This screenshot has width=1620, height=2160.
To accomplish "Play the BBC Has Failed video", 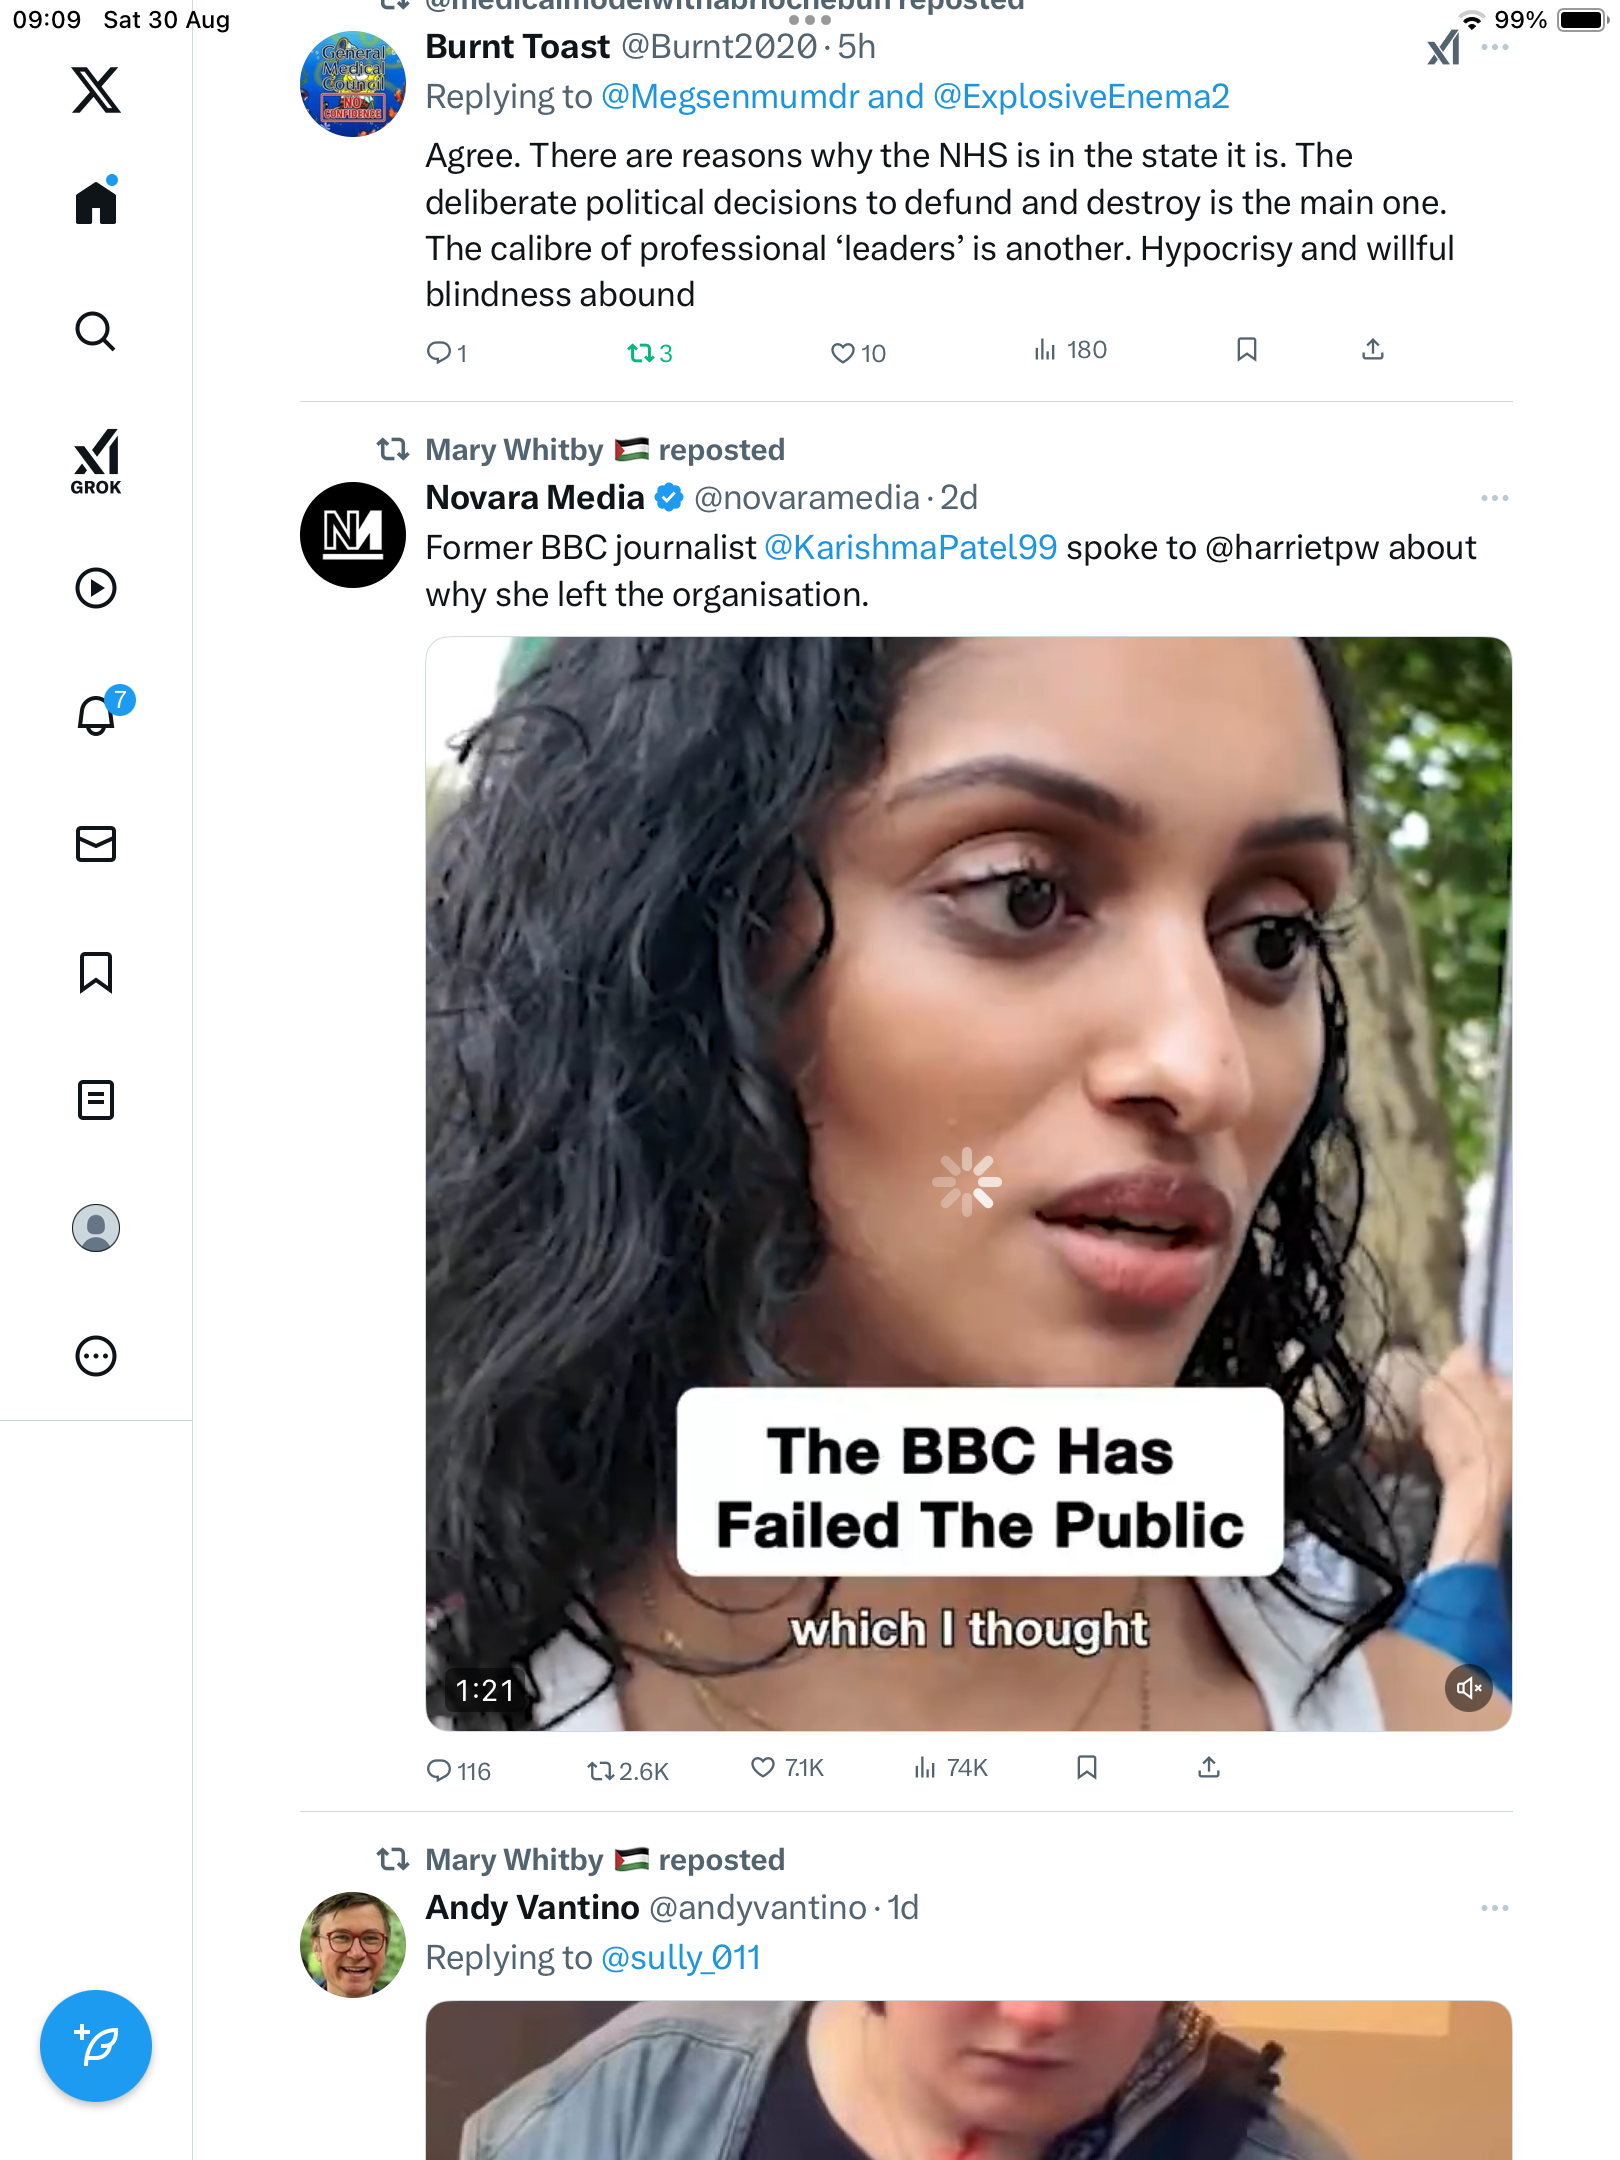I will click(968, 1183).
